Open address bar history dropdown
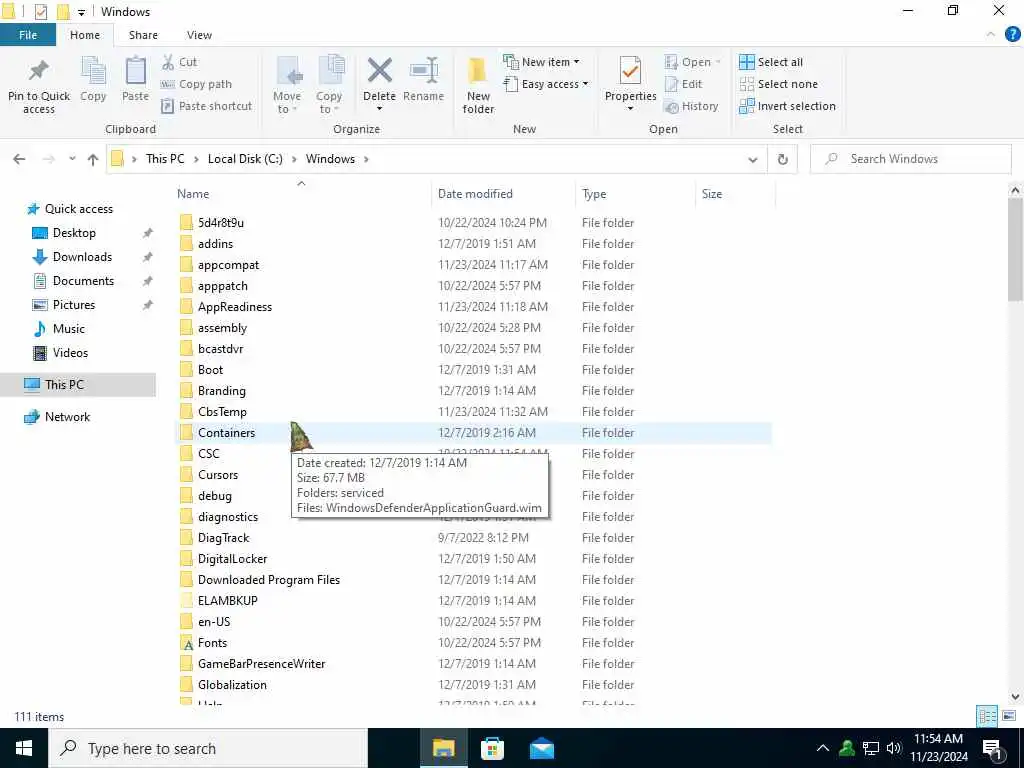 pos(753,159)
